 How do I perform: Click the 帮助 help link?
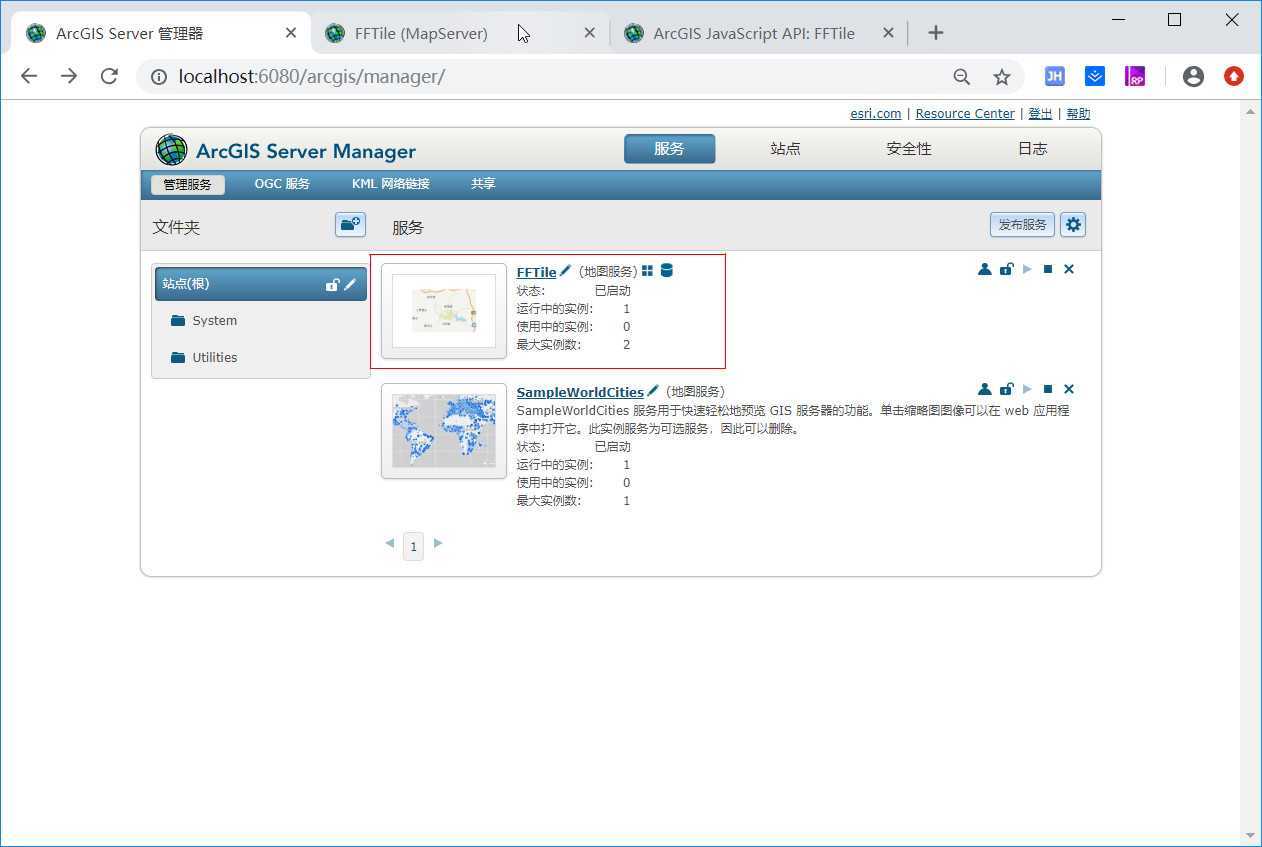click(1078, 114)
